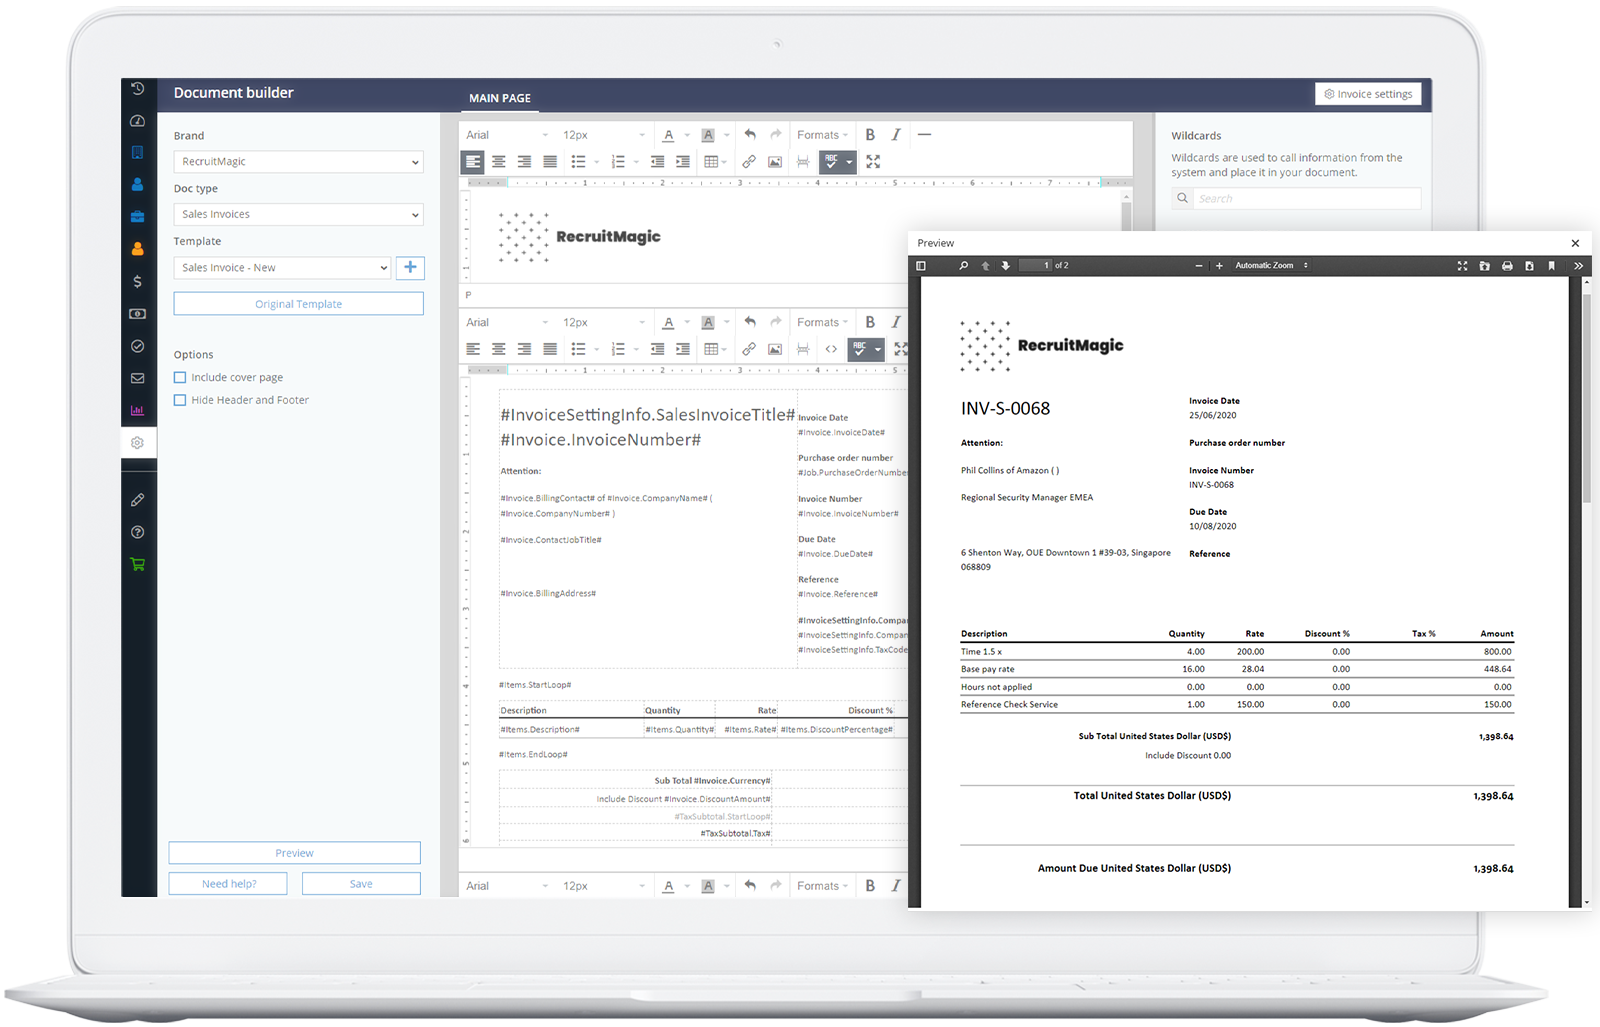
Task: Open the Doc type dropdown Sales Invoices
Action: pyautogui.click(x=298, y=215)
